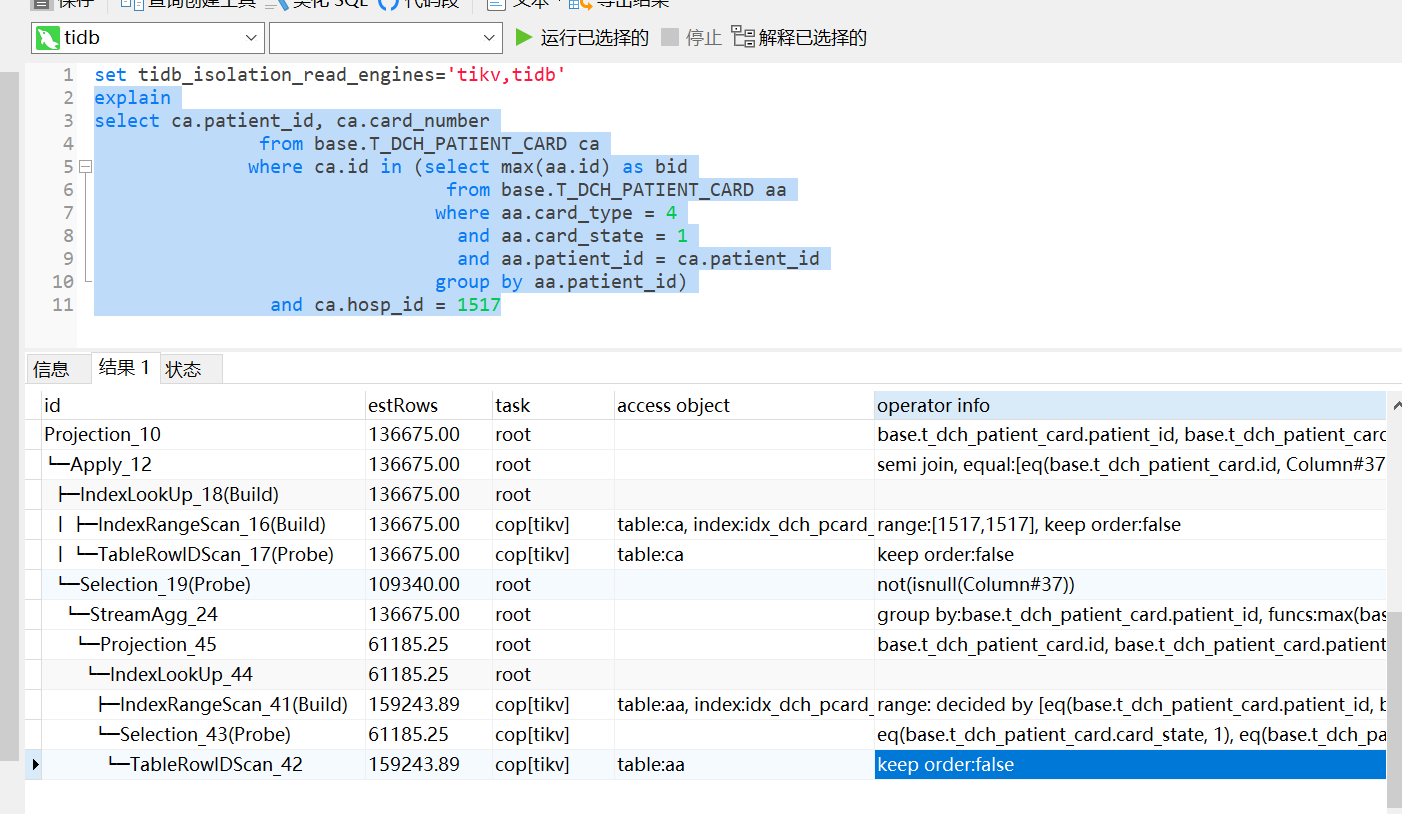Viewport: 1402px width, 814px height.
Task: Click the 'table:aa' access object cell
Action: 744,764
